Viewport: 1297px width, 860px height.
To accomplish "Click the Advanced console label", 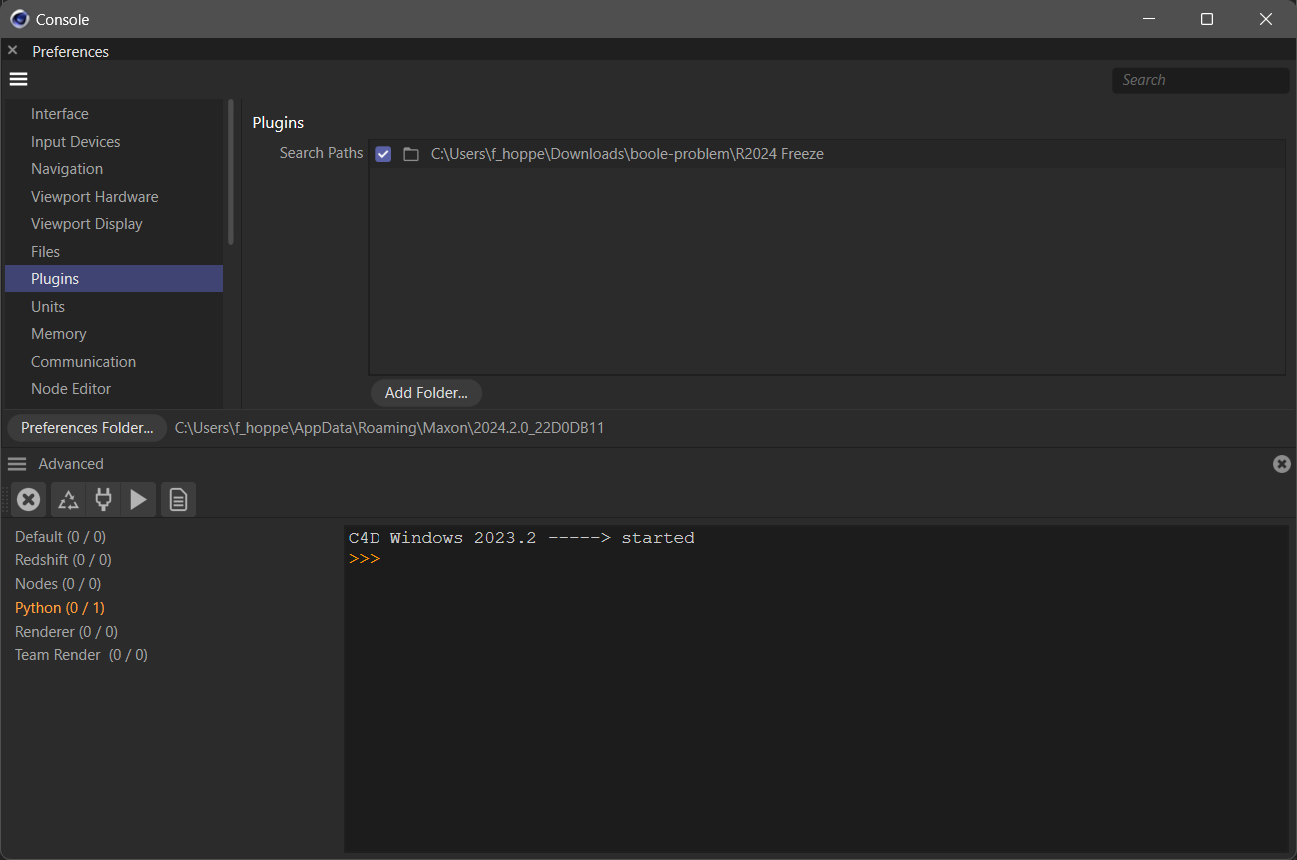I will pyautogui.click(x=71, y=464).
